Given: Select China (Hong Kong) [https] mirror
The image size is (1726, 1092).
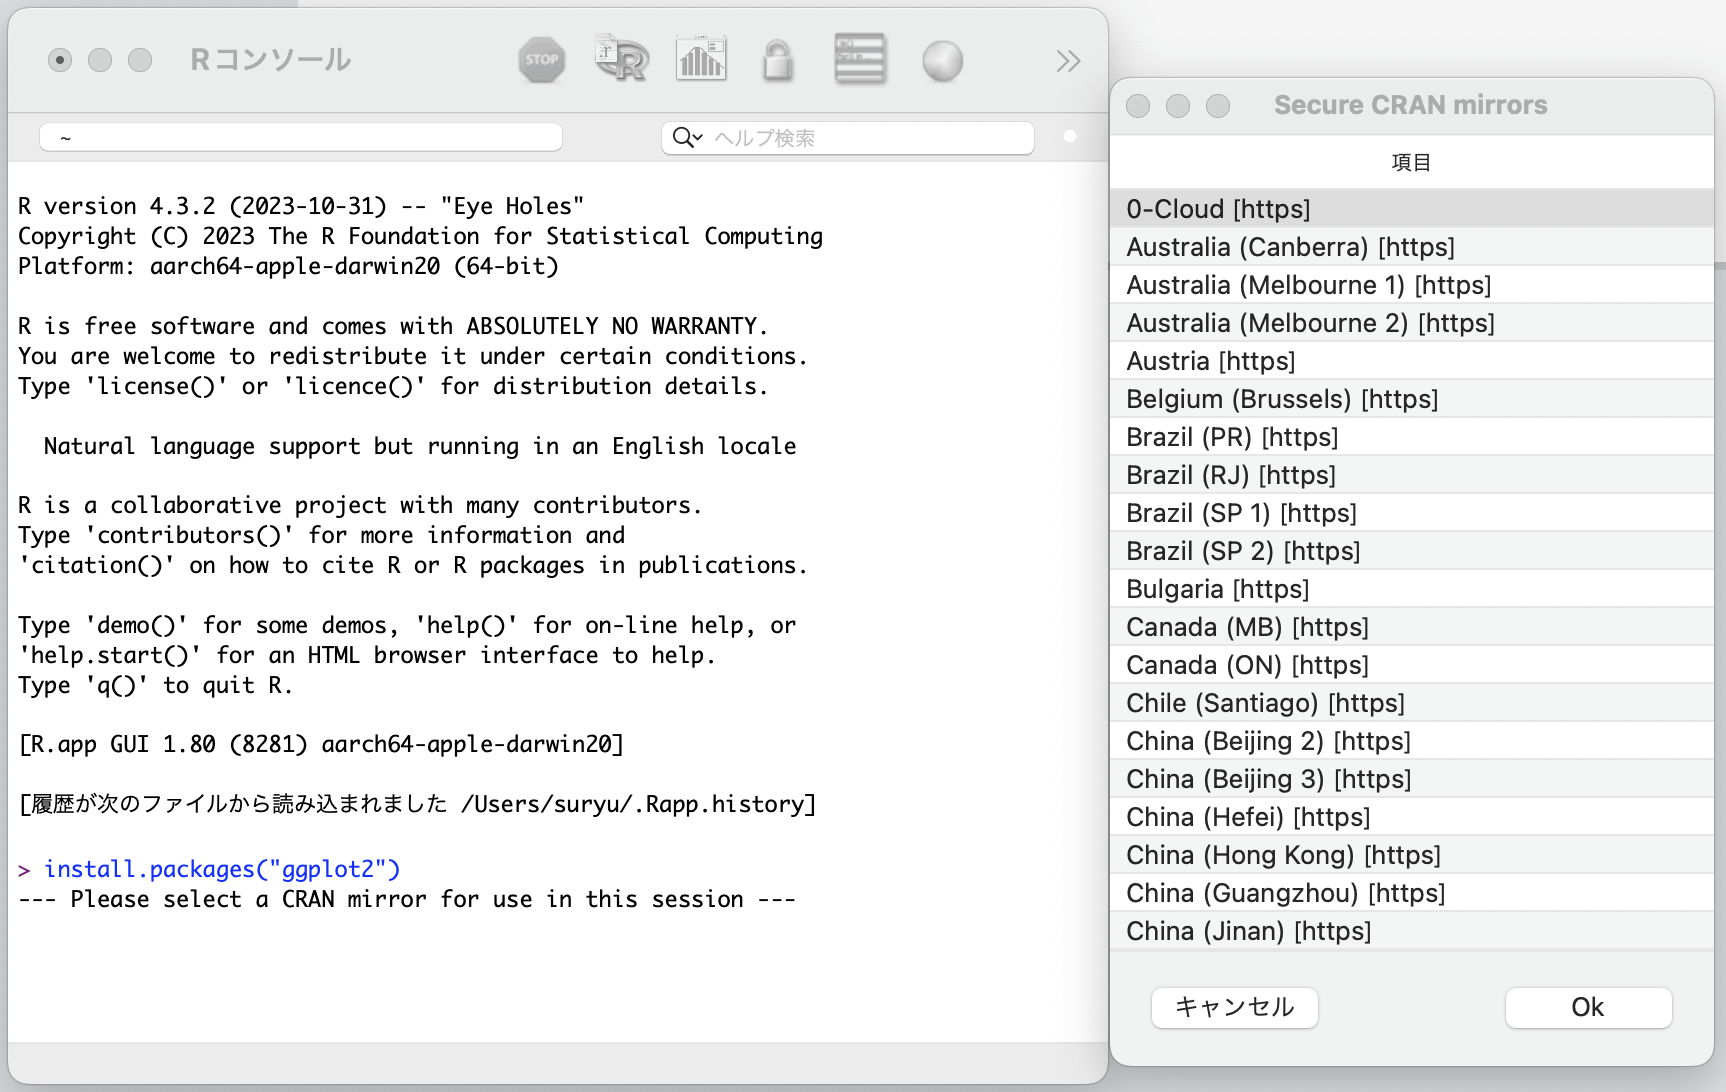Looking at the screenshot, I should [x=1412, y=854].
